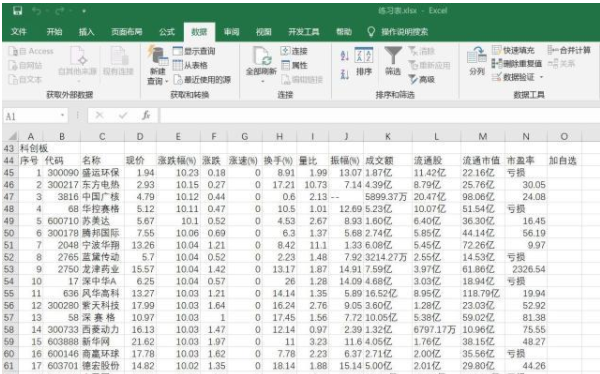Image resolution: width=600 pixels, height=374 pixels.
Task: Open 自其他来源 dropdown
Action: tap(78, 64)
